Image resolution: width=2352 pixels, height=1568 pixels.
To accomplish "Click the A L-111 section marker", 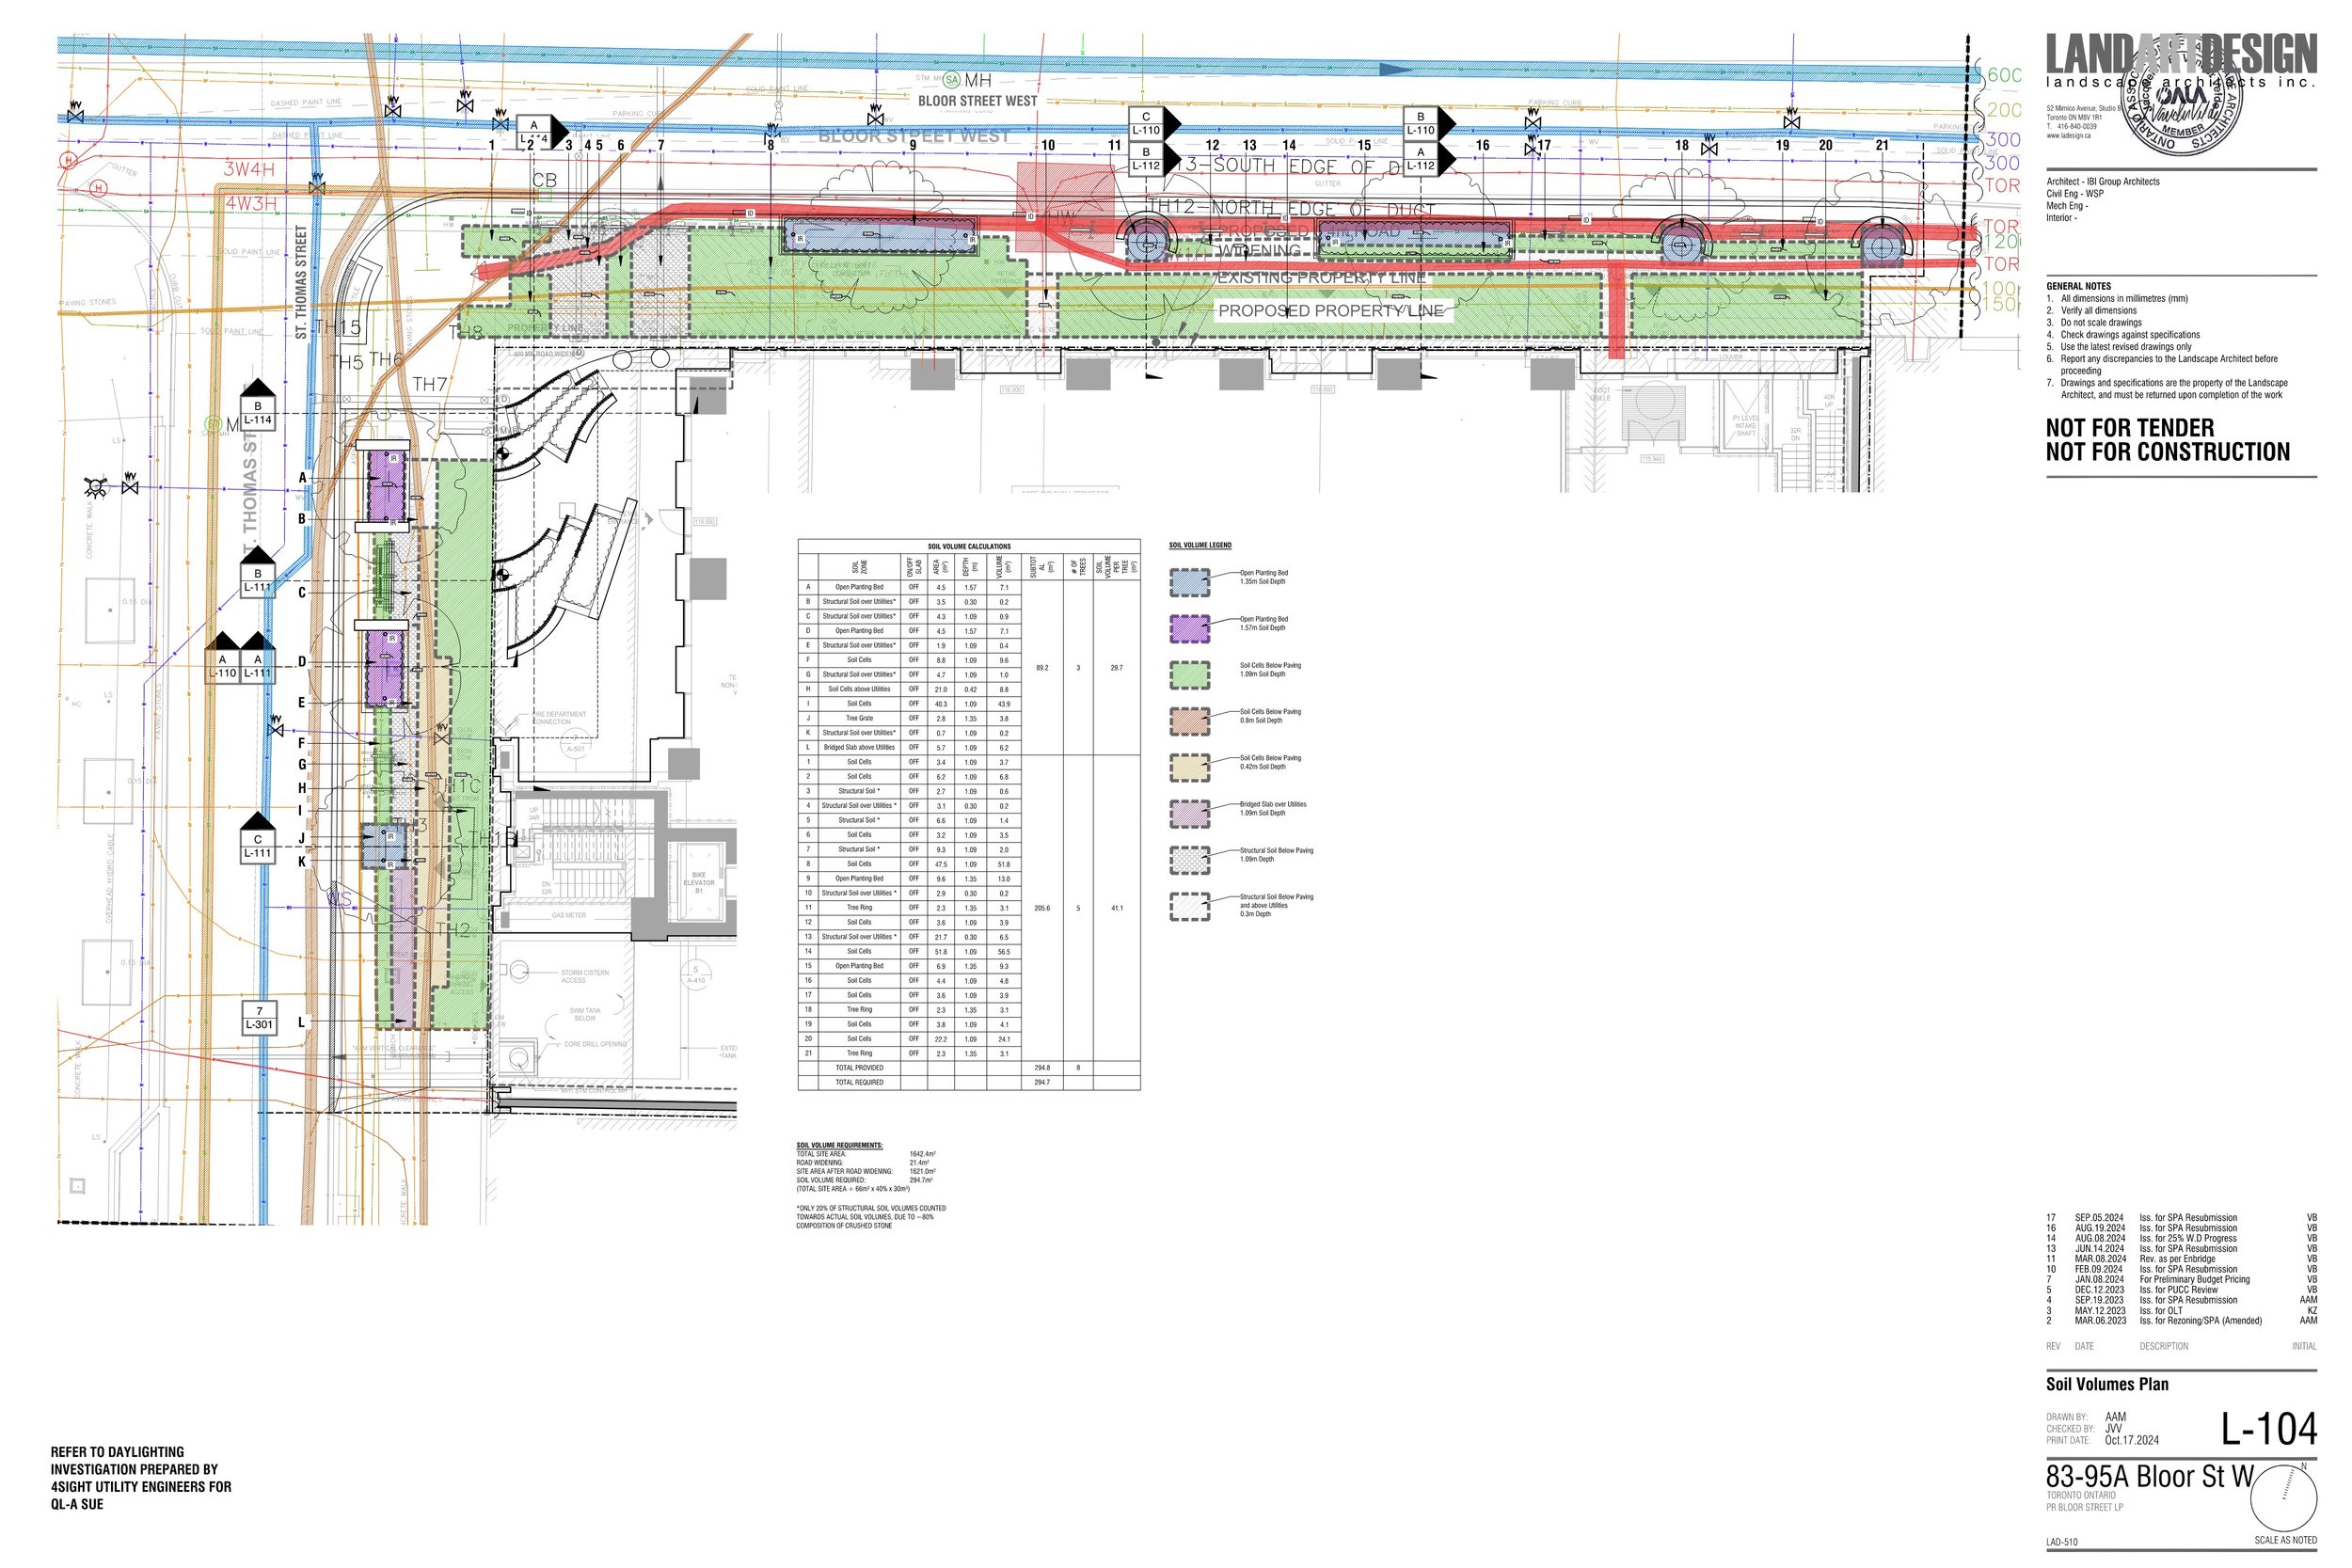I will pos(258,659).
